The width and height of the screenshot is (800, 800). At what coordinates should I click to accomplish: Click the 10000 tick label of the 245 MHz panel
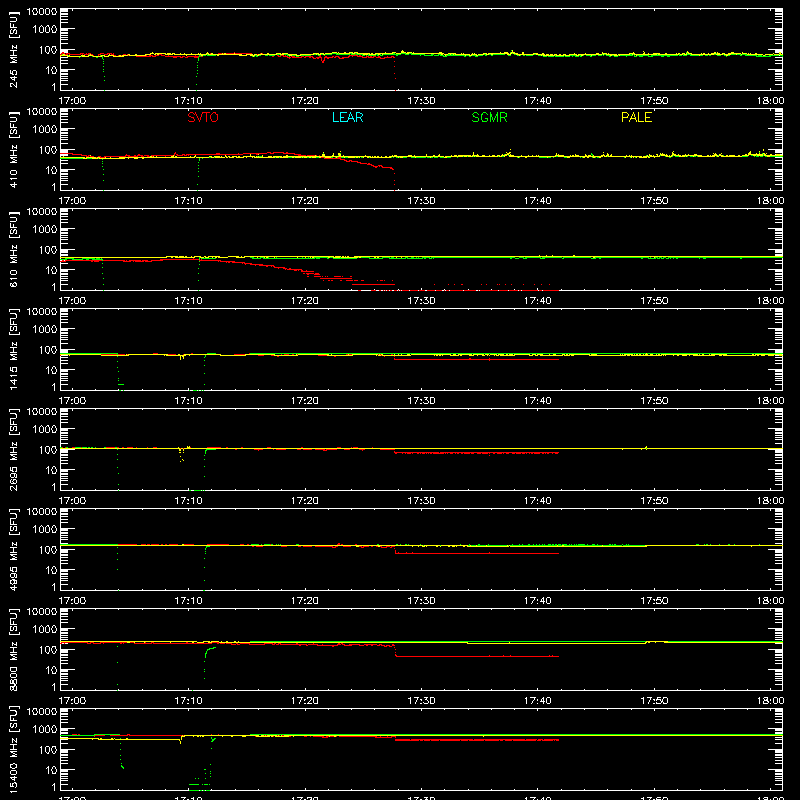[42, 12]
